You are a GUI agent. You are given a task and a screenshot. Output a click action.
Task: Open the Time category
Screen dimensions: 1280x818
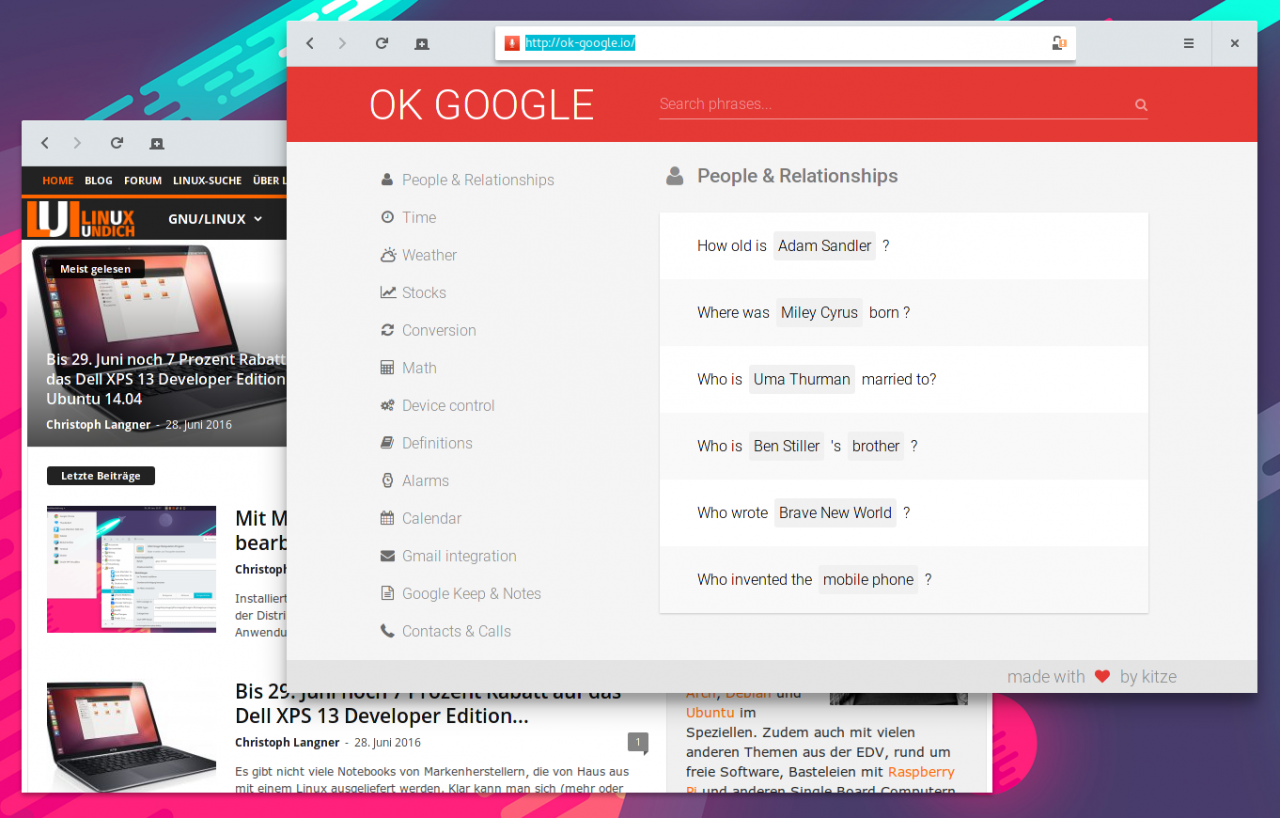419,217
